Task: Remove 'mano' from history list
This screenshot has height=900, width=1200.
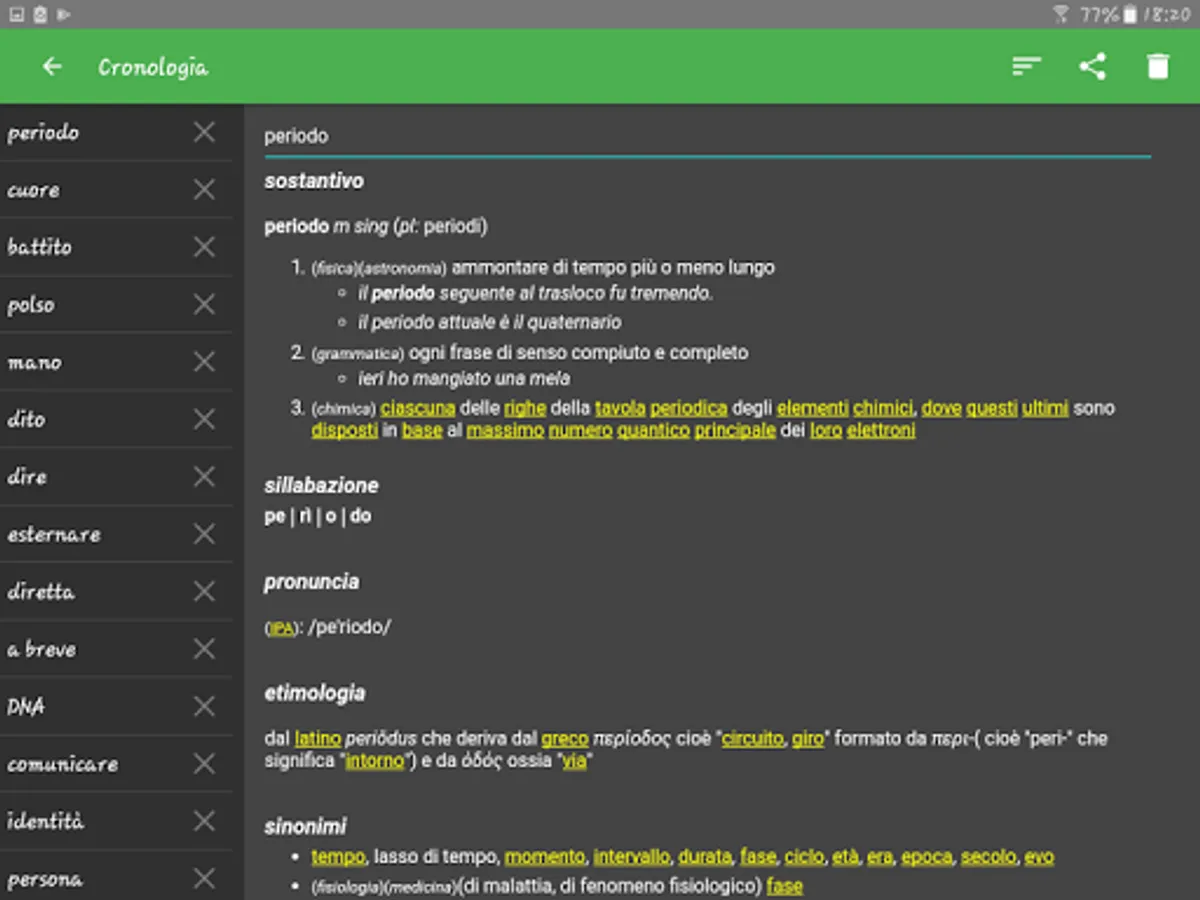Action: point(204,362)
